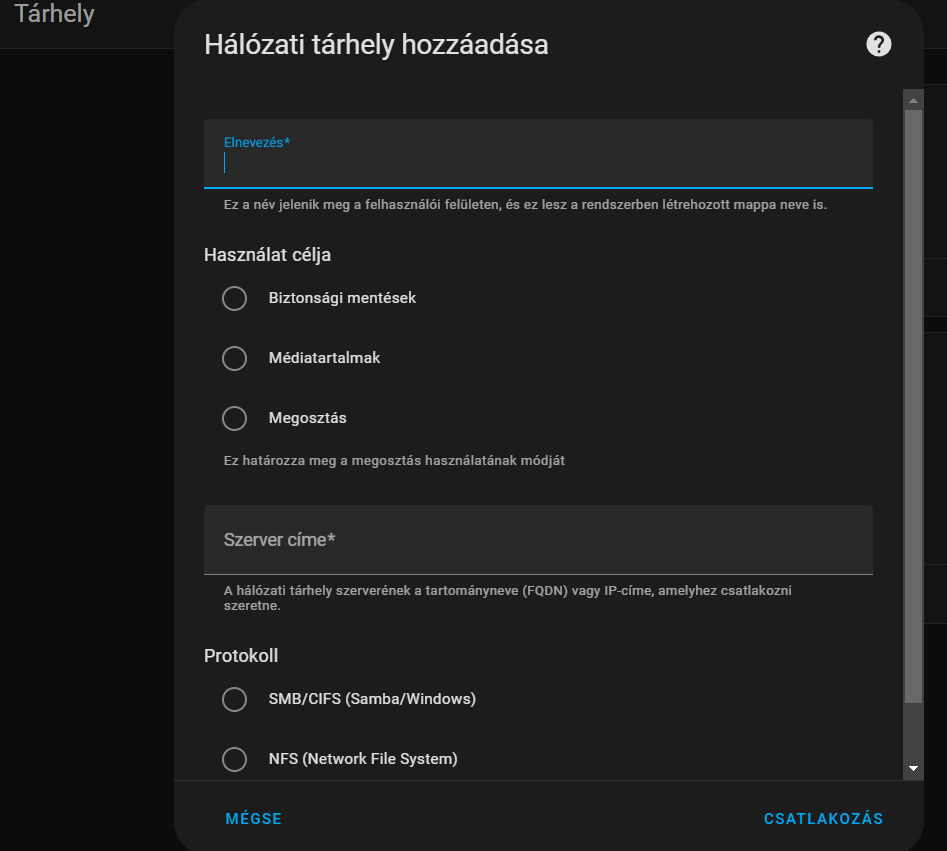Click the dialog's vertical scrollbar thumb
The image size is (947, 851).
(x=913, y=400)
